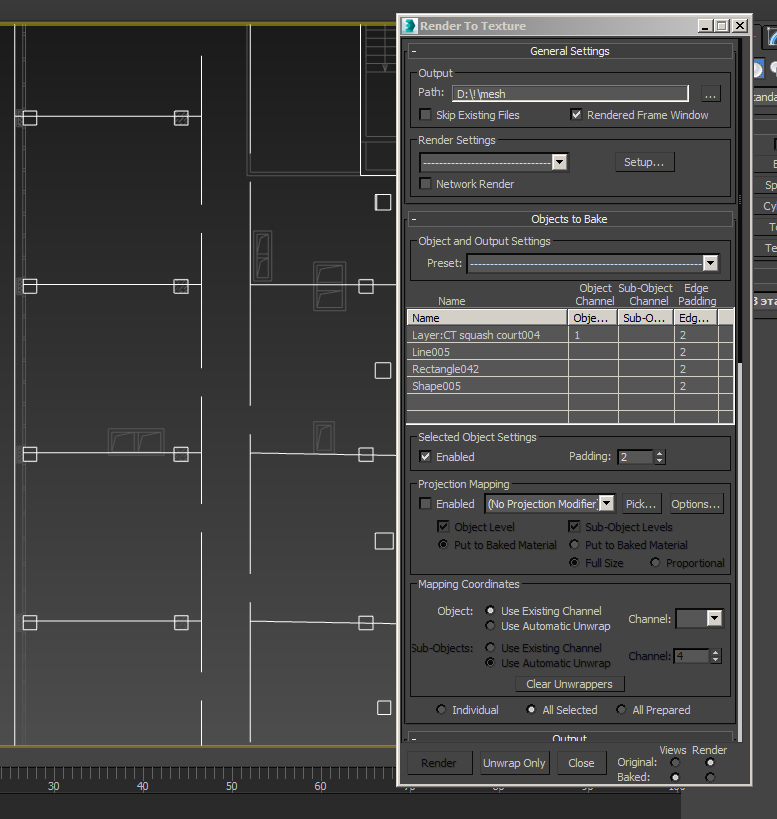Maximize the Render To Texture window
The width and height of the screenshot is (777, 819).
point(722,26)
